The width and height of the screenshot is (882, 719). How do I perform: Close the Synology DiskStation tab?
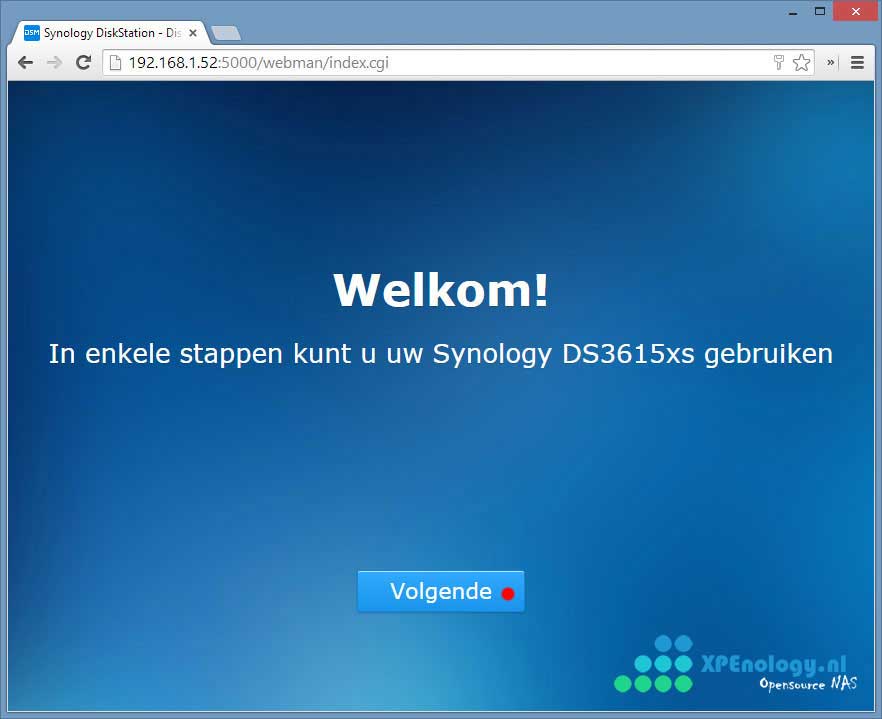click(x=192, y=32)
